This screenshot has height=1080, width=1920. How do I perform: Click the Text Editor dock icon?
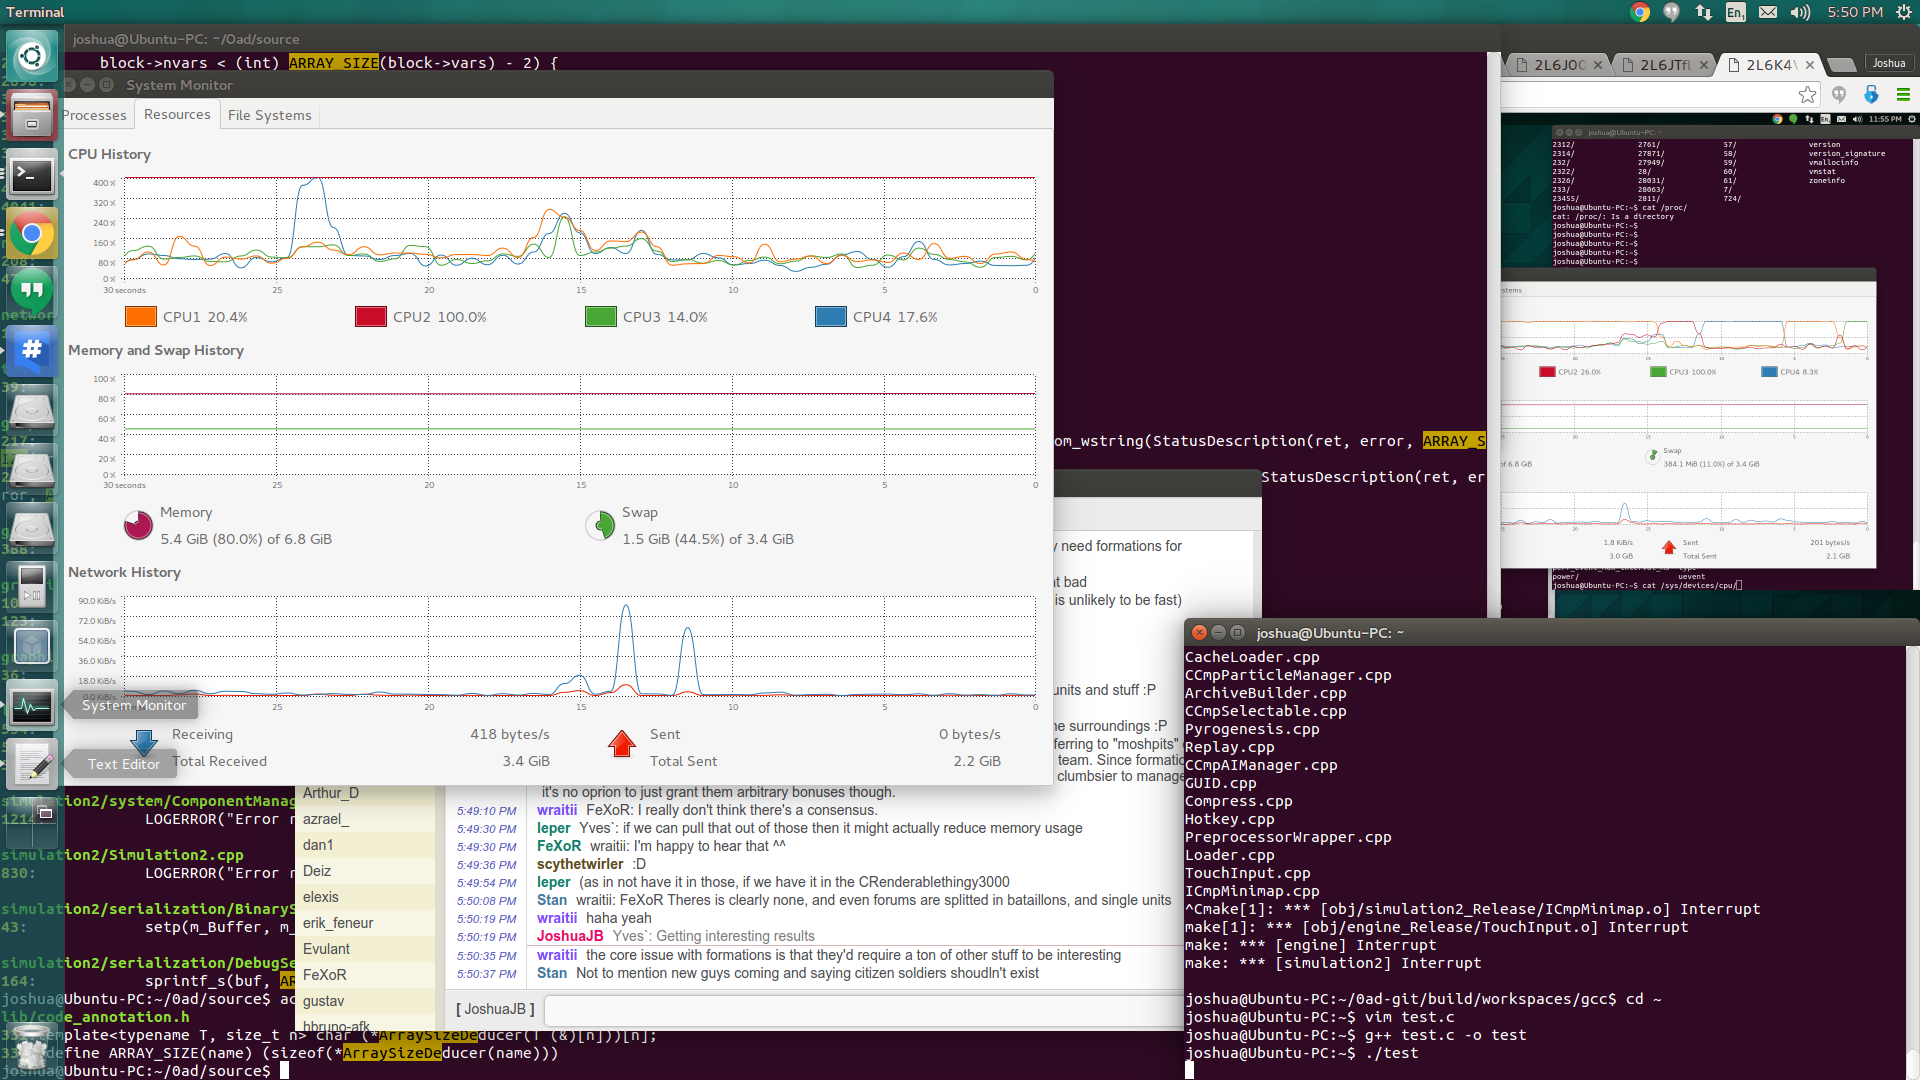(32, 765)
